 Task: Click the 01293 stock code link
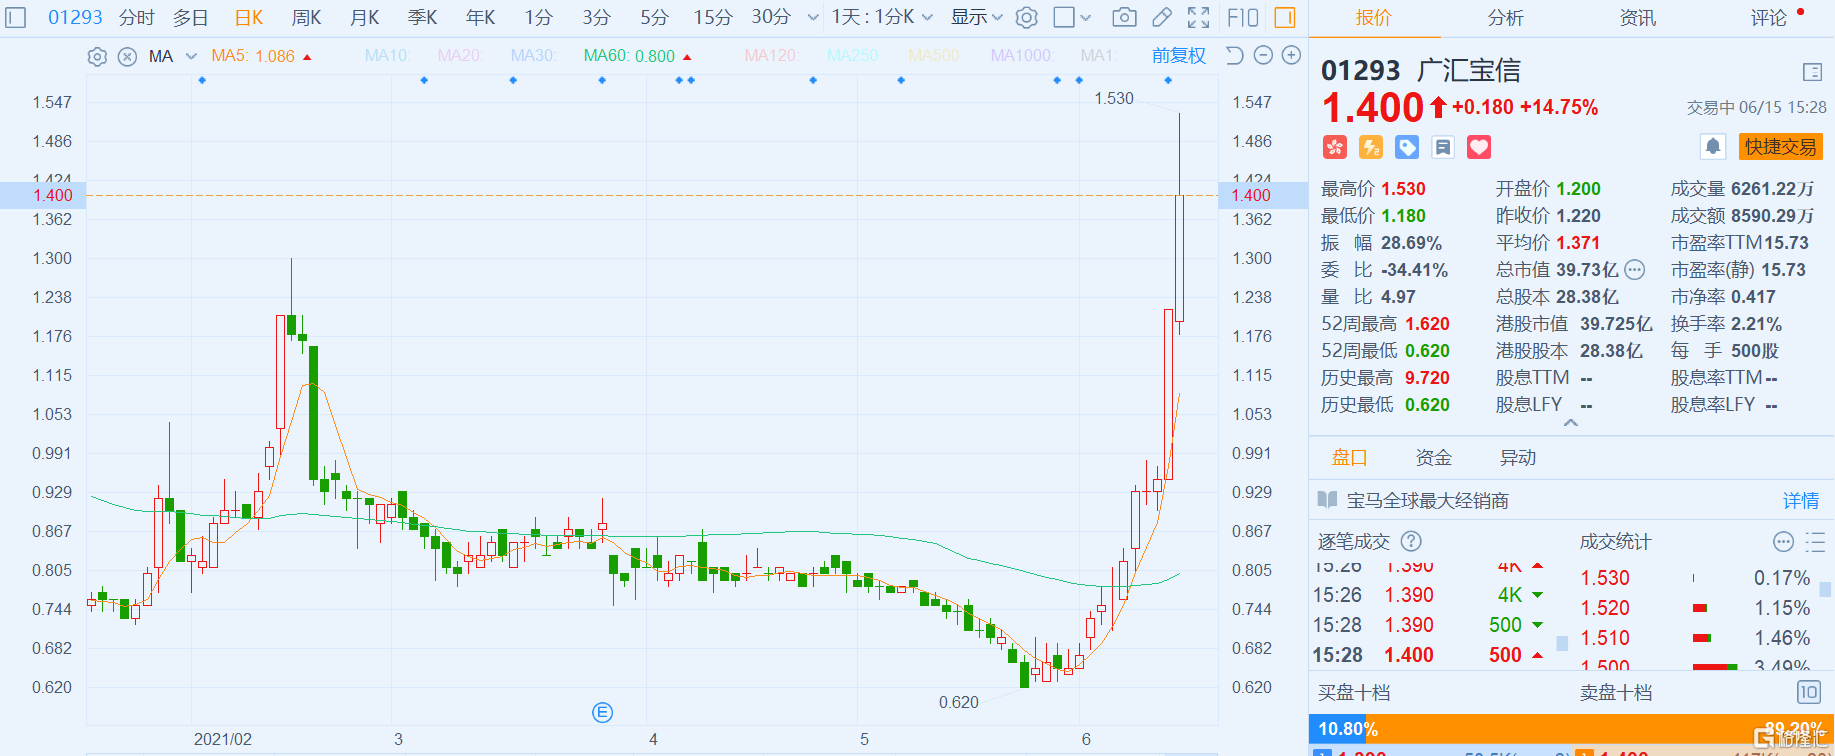(x=75, y=17)
